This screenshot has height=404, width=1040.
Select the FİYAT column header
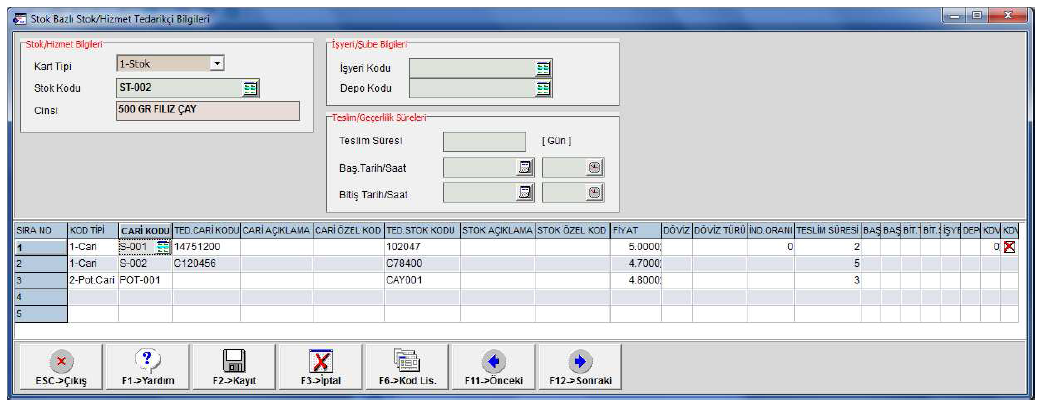pos(635,229)
